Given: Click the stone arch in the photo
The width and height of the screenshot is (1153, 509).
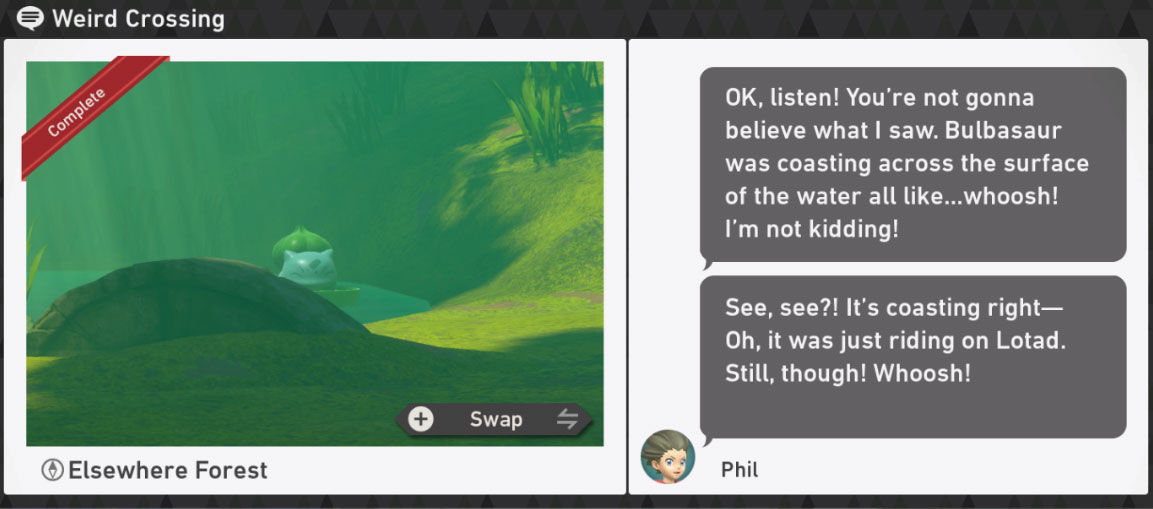Looking at the screenshot, I should pos(195,300).
